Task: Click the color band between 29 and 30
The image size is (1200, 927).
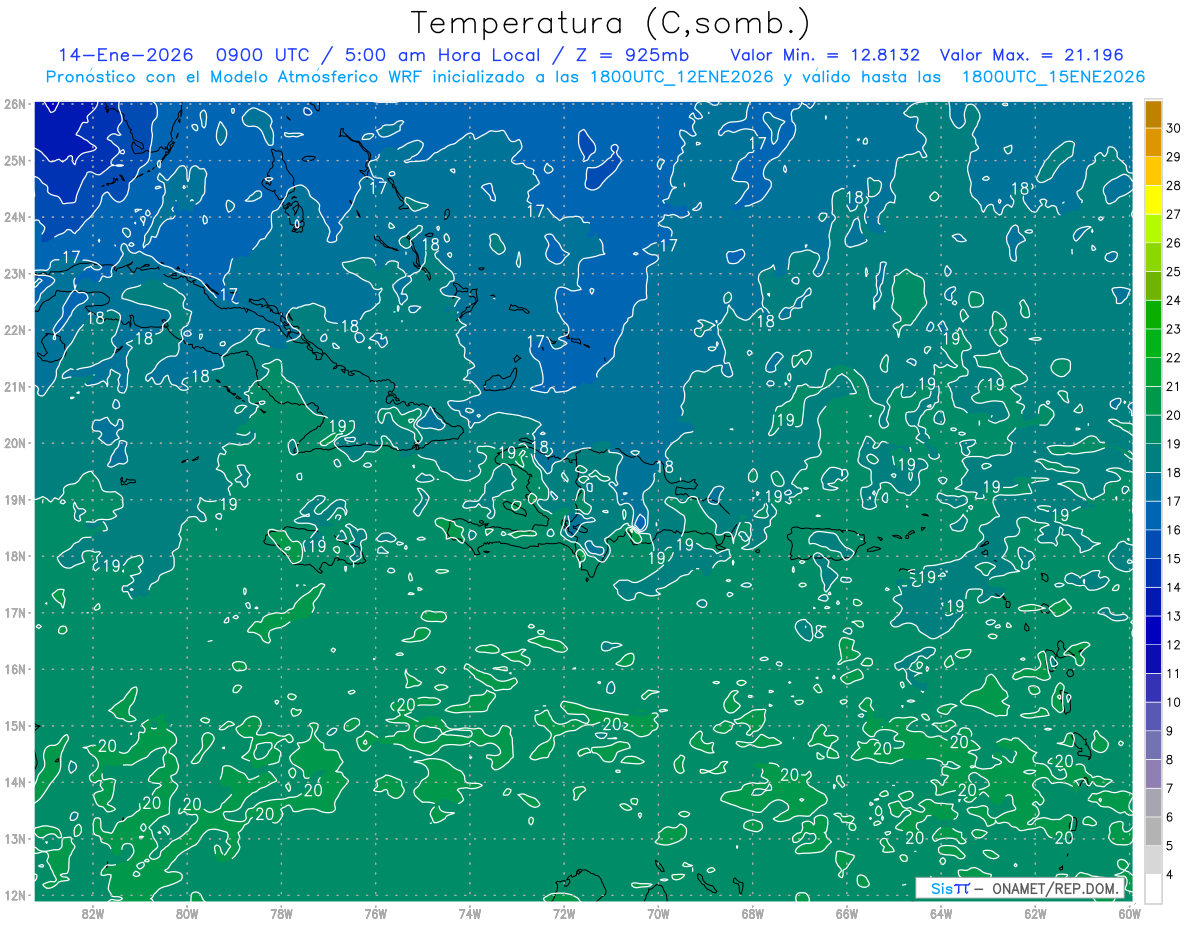Action: [1153, 143]
